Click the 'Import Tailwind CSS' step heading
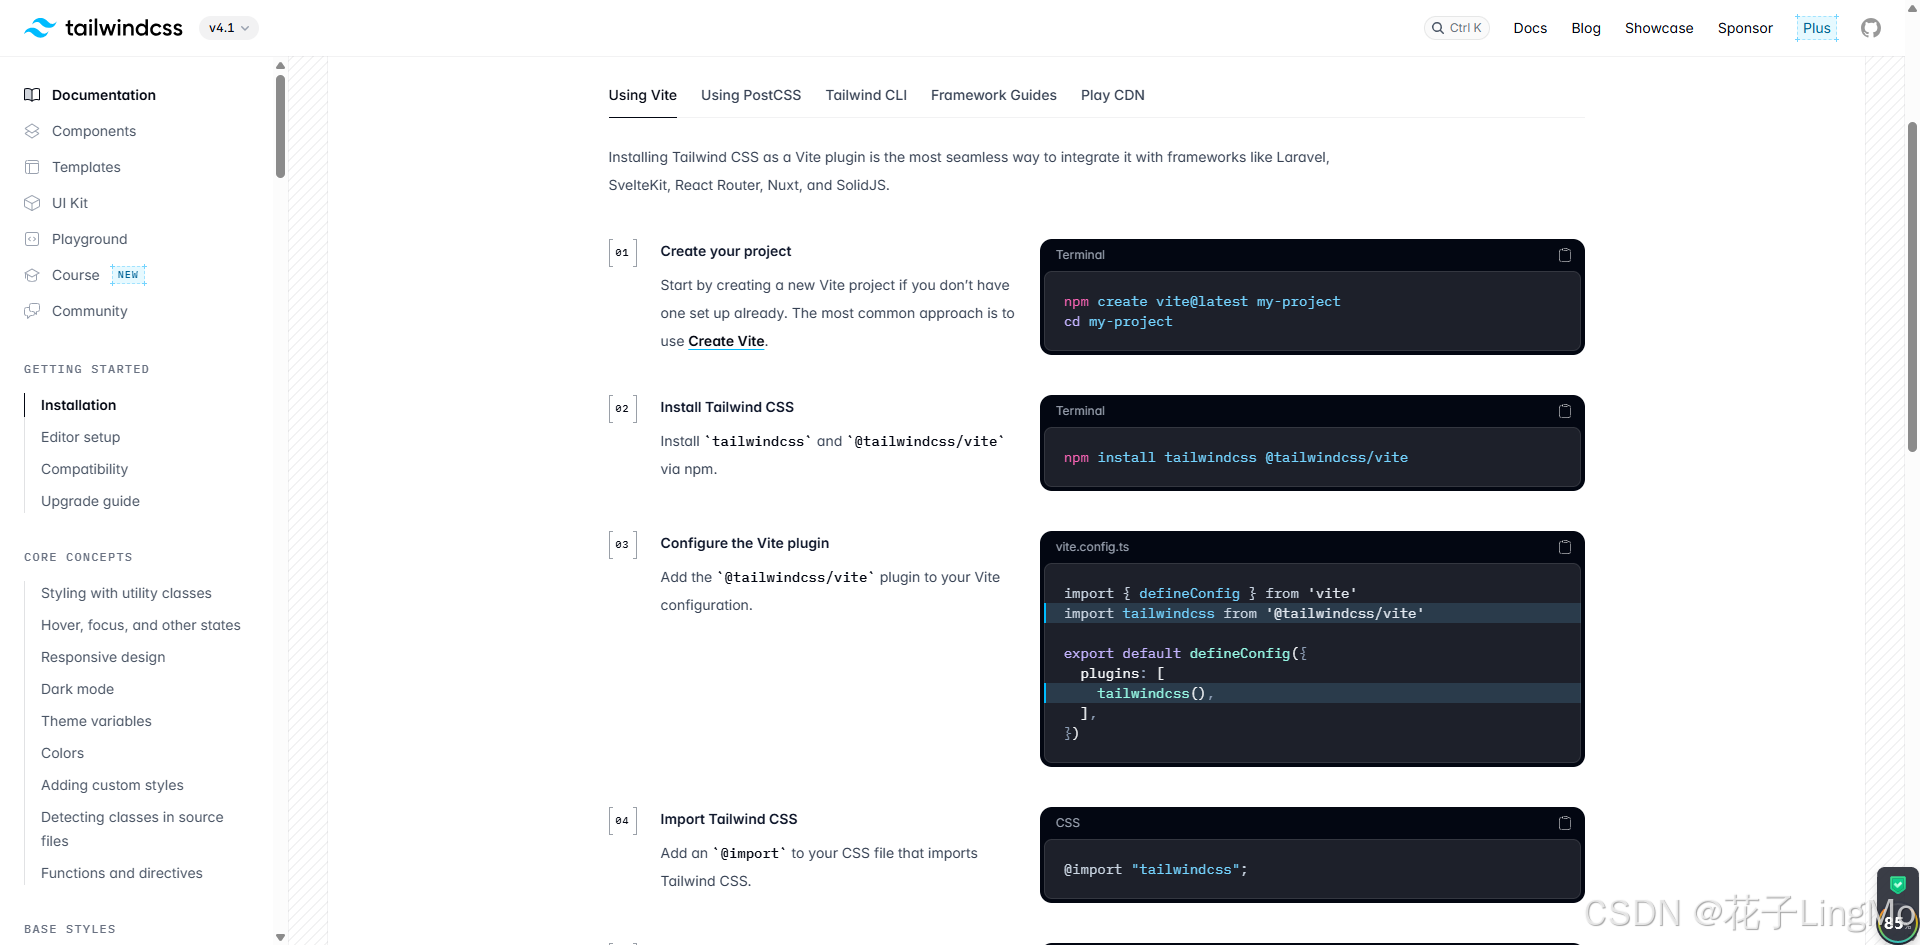Screen dimensions: 1920x945 coord(728,819)
